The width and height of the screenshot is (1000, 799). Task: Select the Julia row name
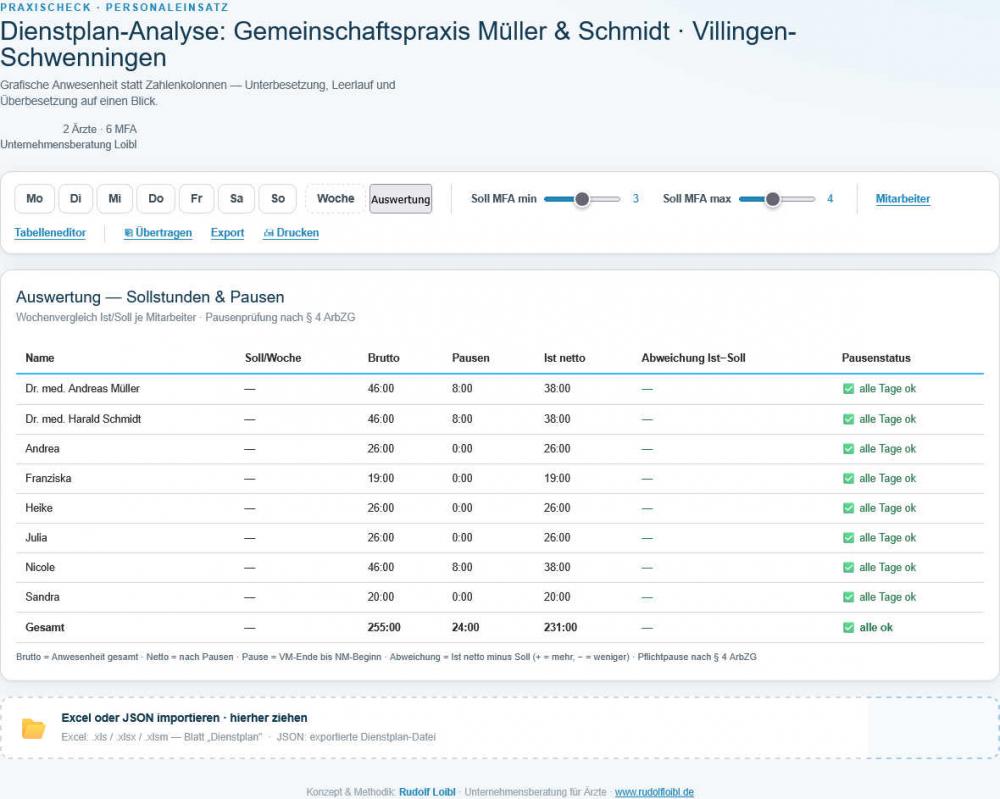pyautogui.click(x=36, y=538)
